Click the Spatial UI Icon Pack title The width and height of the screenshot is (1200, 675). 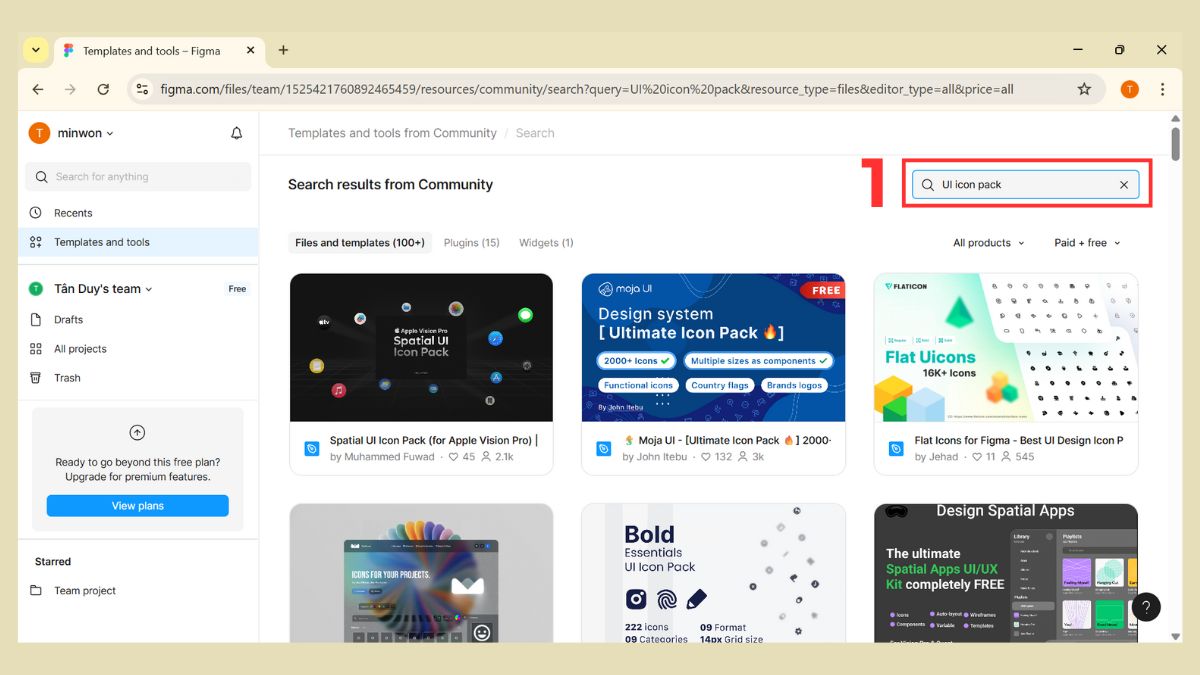click(433, 440)
